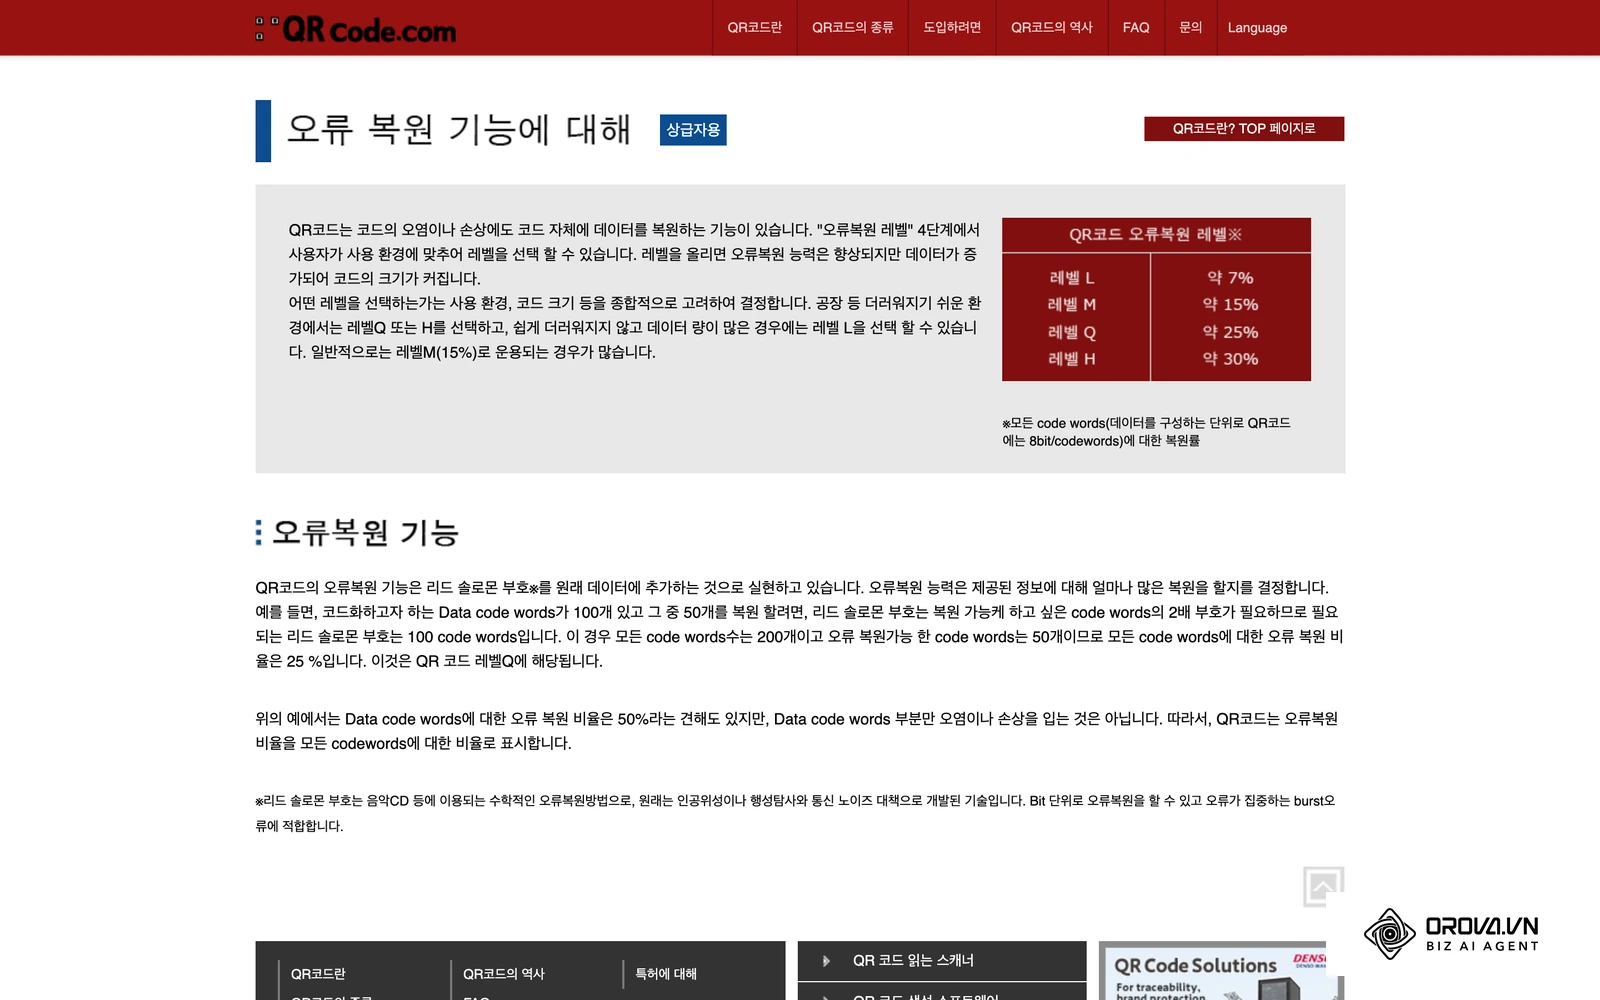Open the Language menu

(x=1257, y=28)
